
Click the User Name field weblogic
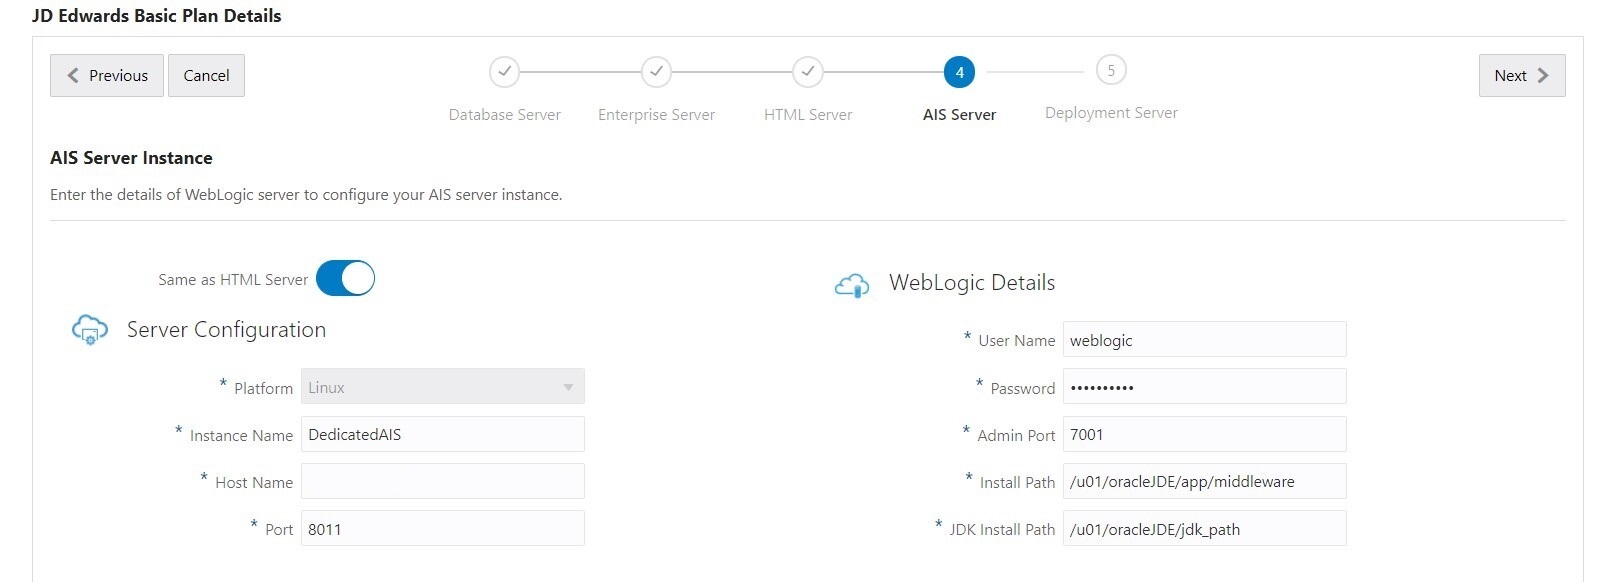1205,339
